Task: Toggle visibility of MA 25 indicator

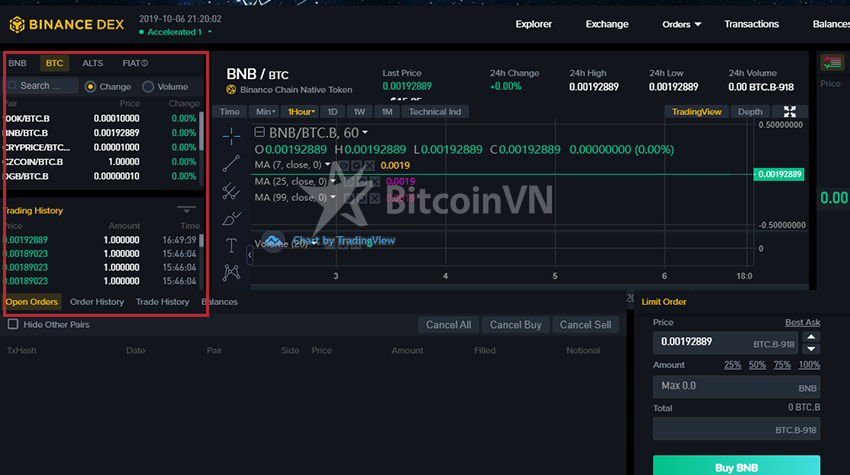Action: coord(349,182)
